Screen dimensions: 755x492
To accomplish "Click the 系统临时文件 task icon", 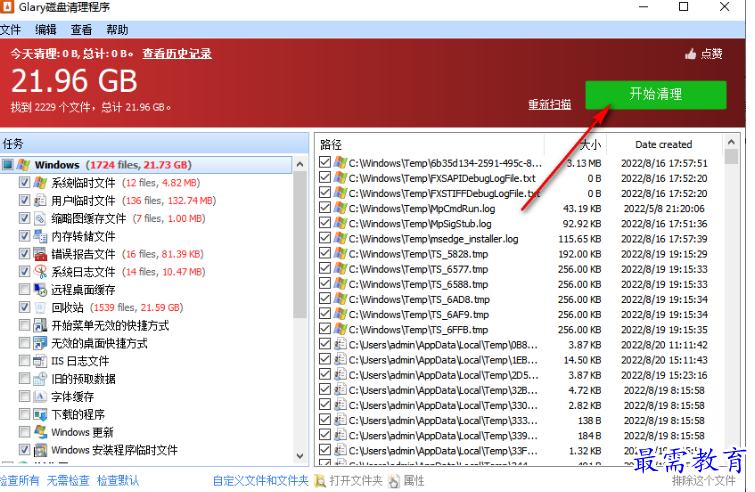I will coord(40,182).
